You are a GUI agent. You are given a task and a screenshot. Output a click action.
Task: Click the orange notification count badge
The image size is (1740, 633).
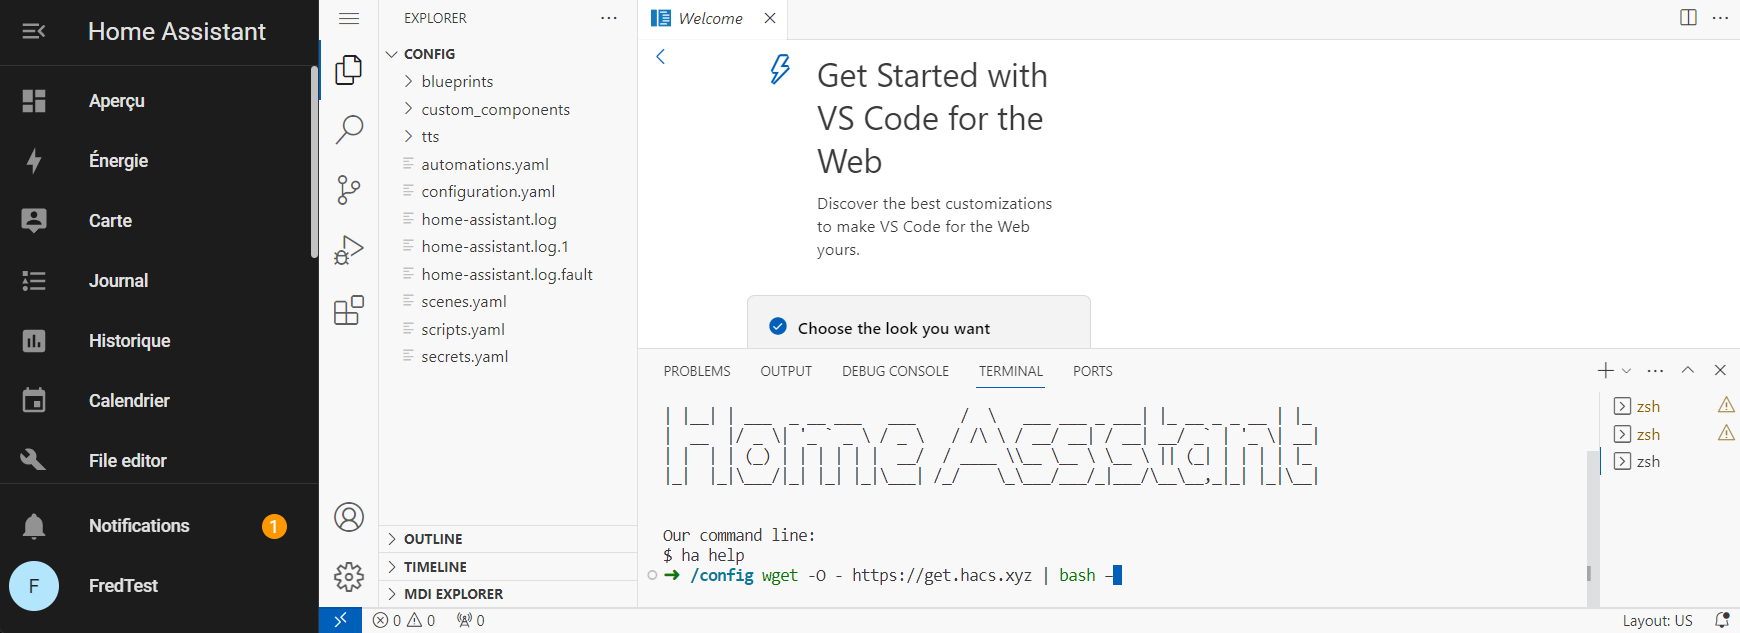274,526
